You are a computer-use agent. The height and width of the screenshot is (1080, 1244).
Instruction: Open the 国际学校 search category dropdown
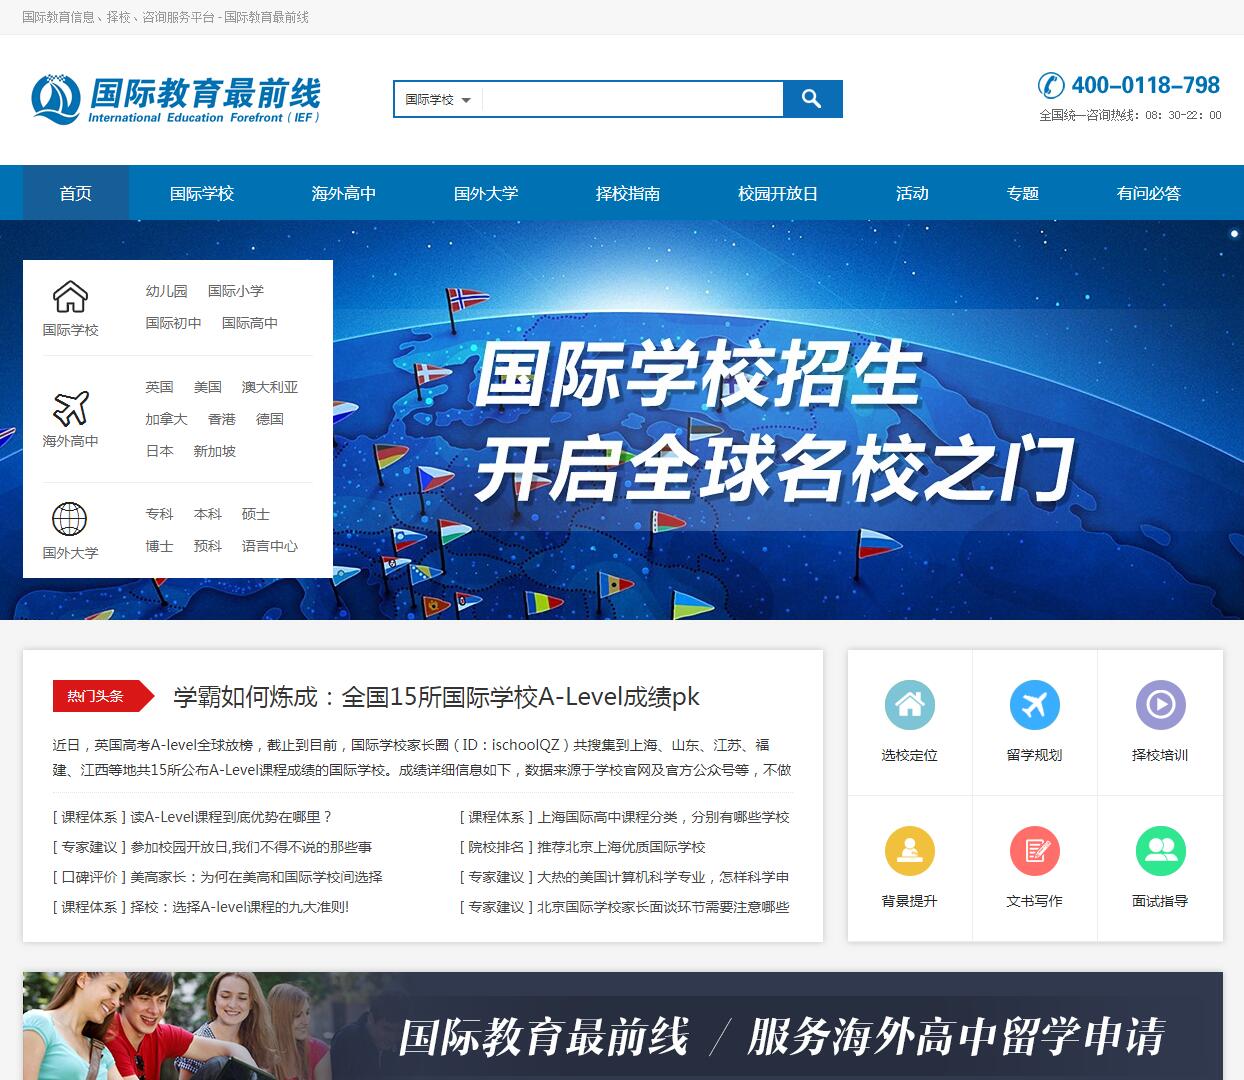click(438, 99)
